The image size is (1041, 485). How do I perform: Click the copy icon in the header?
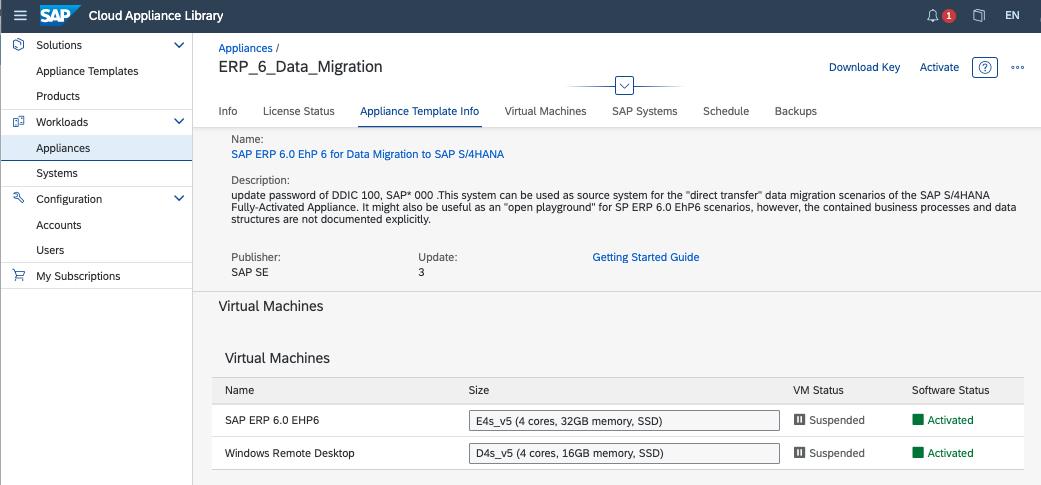coord(979,16)
